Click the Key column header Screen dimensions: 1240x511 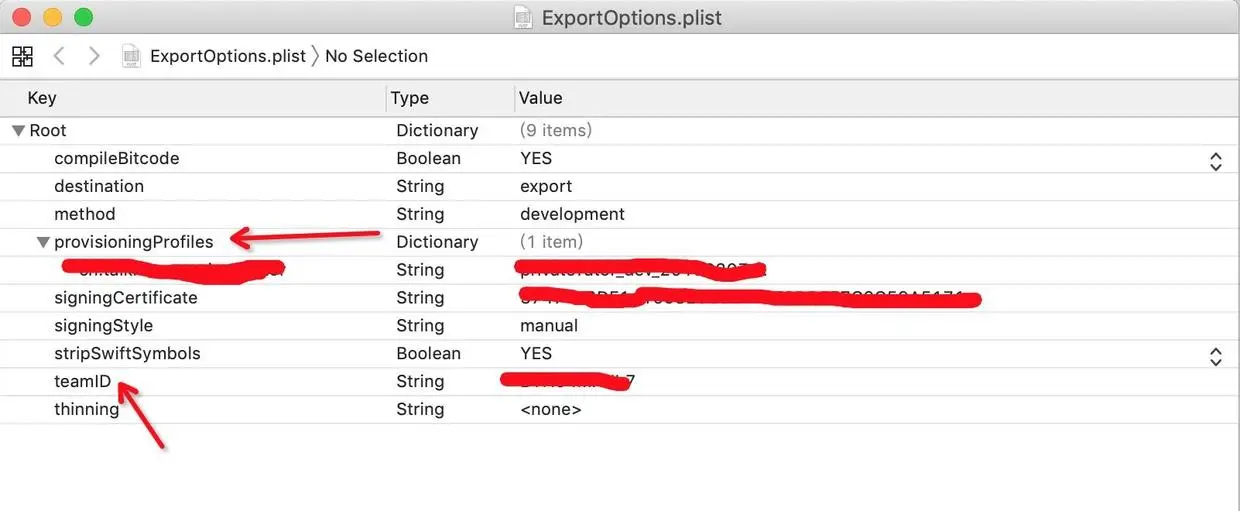[x=42, y=98]
